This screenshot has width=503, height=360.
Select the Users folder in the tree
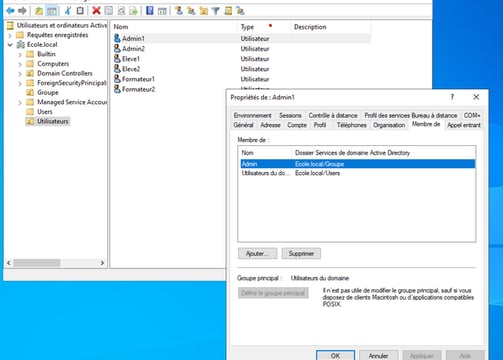pyautogui.click(x=45, y=112)
